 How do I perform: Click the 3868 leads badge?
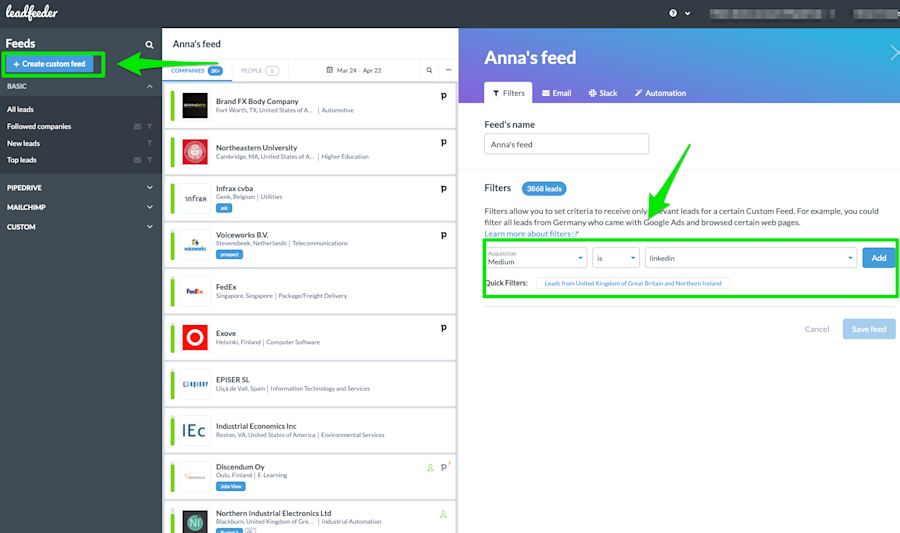point(544,189)
